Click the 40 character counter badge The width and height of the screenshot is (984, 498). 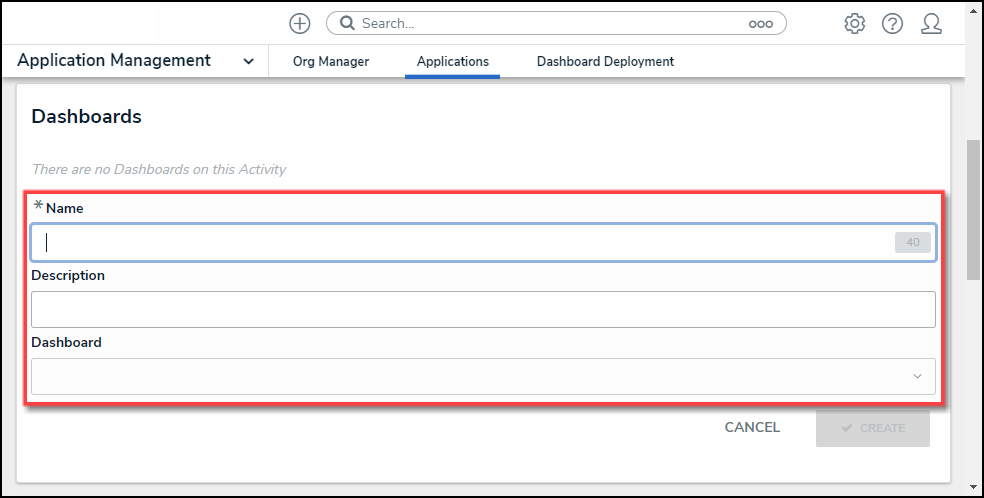coord(912,242)
